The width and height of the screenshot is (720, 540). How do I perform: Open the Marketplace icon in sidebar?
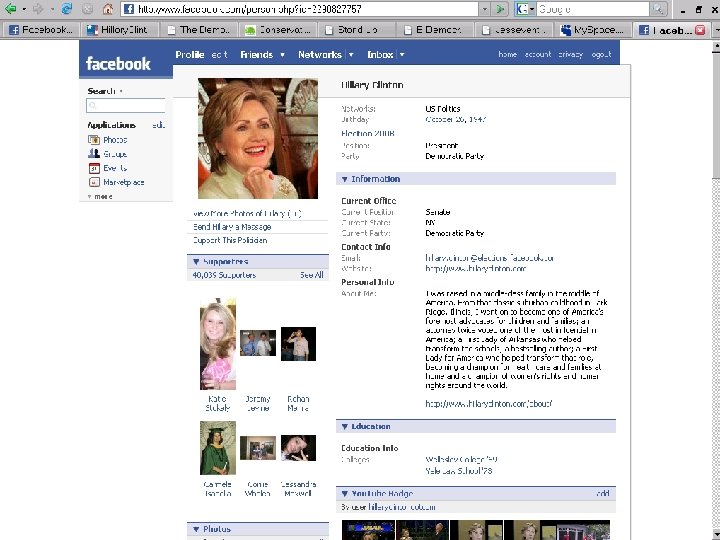(x=94, y=182)
